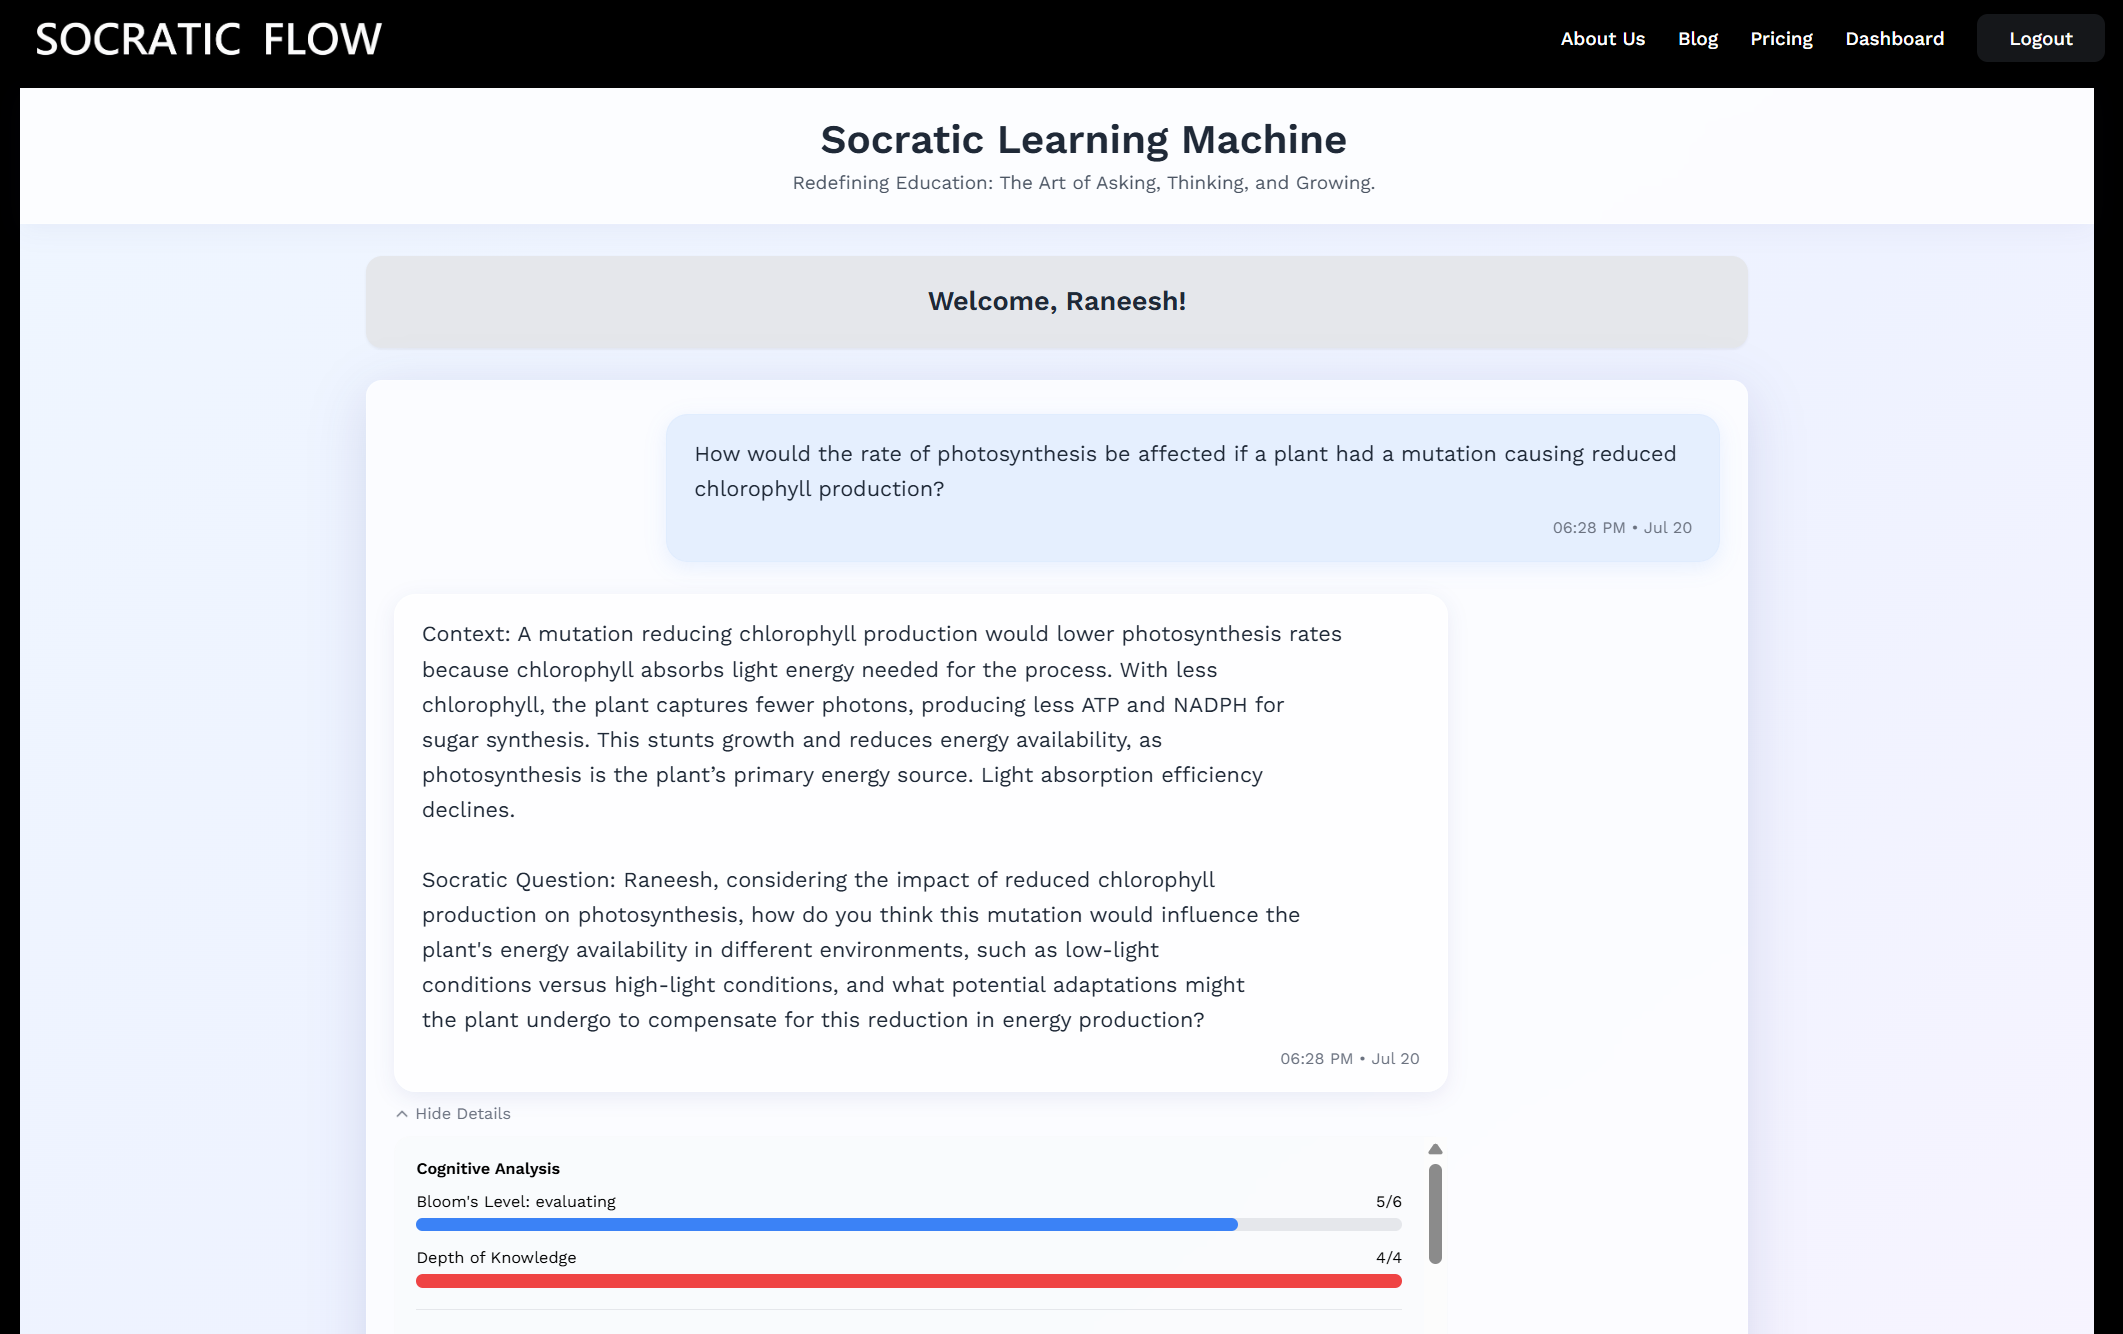
Task: Open the About Us page
Action: point(1602,39)
